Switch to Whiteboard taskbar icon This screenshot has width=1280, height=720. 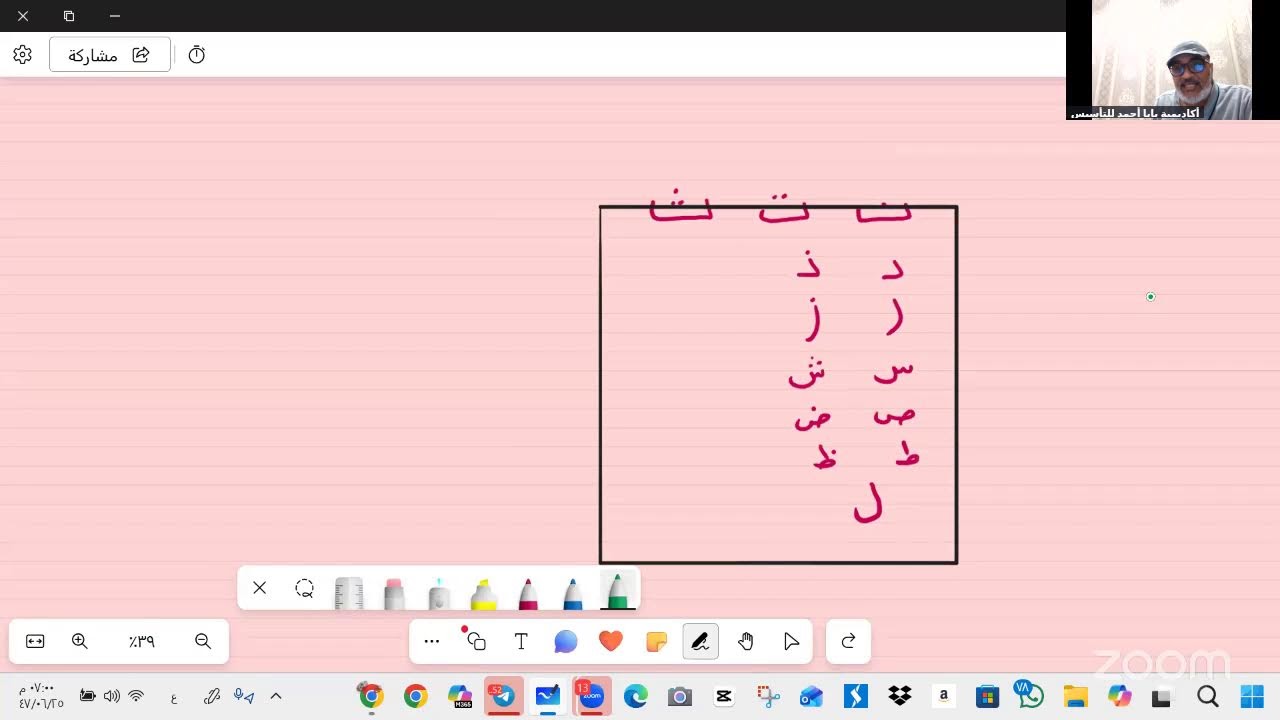coord(548,696)
